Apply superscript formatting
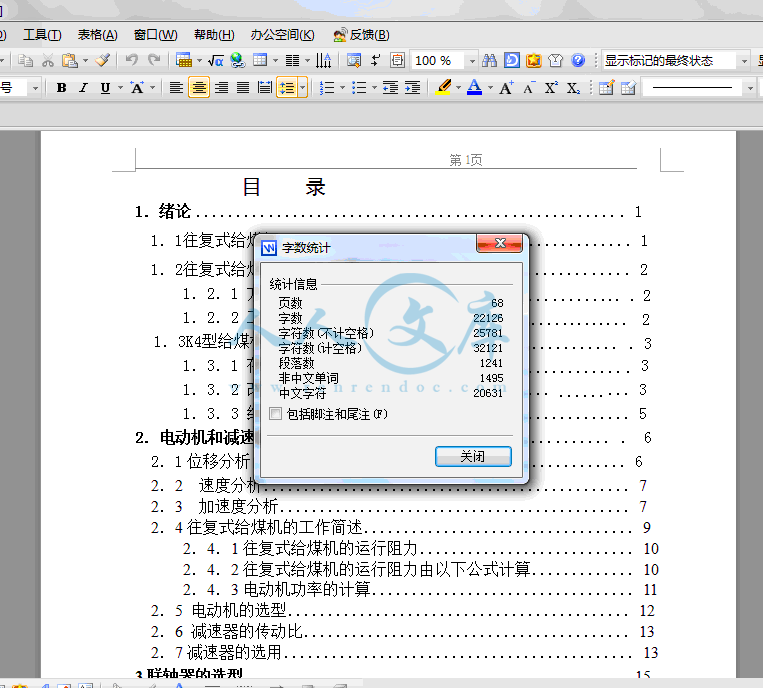 click(551, 88)
